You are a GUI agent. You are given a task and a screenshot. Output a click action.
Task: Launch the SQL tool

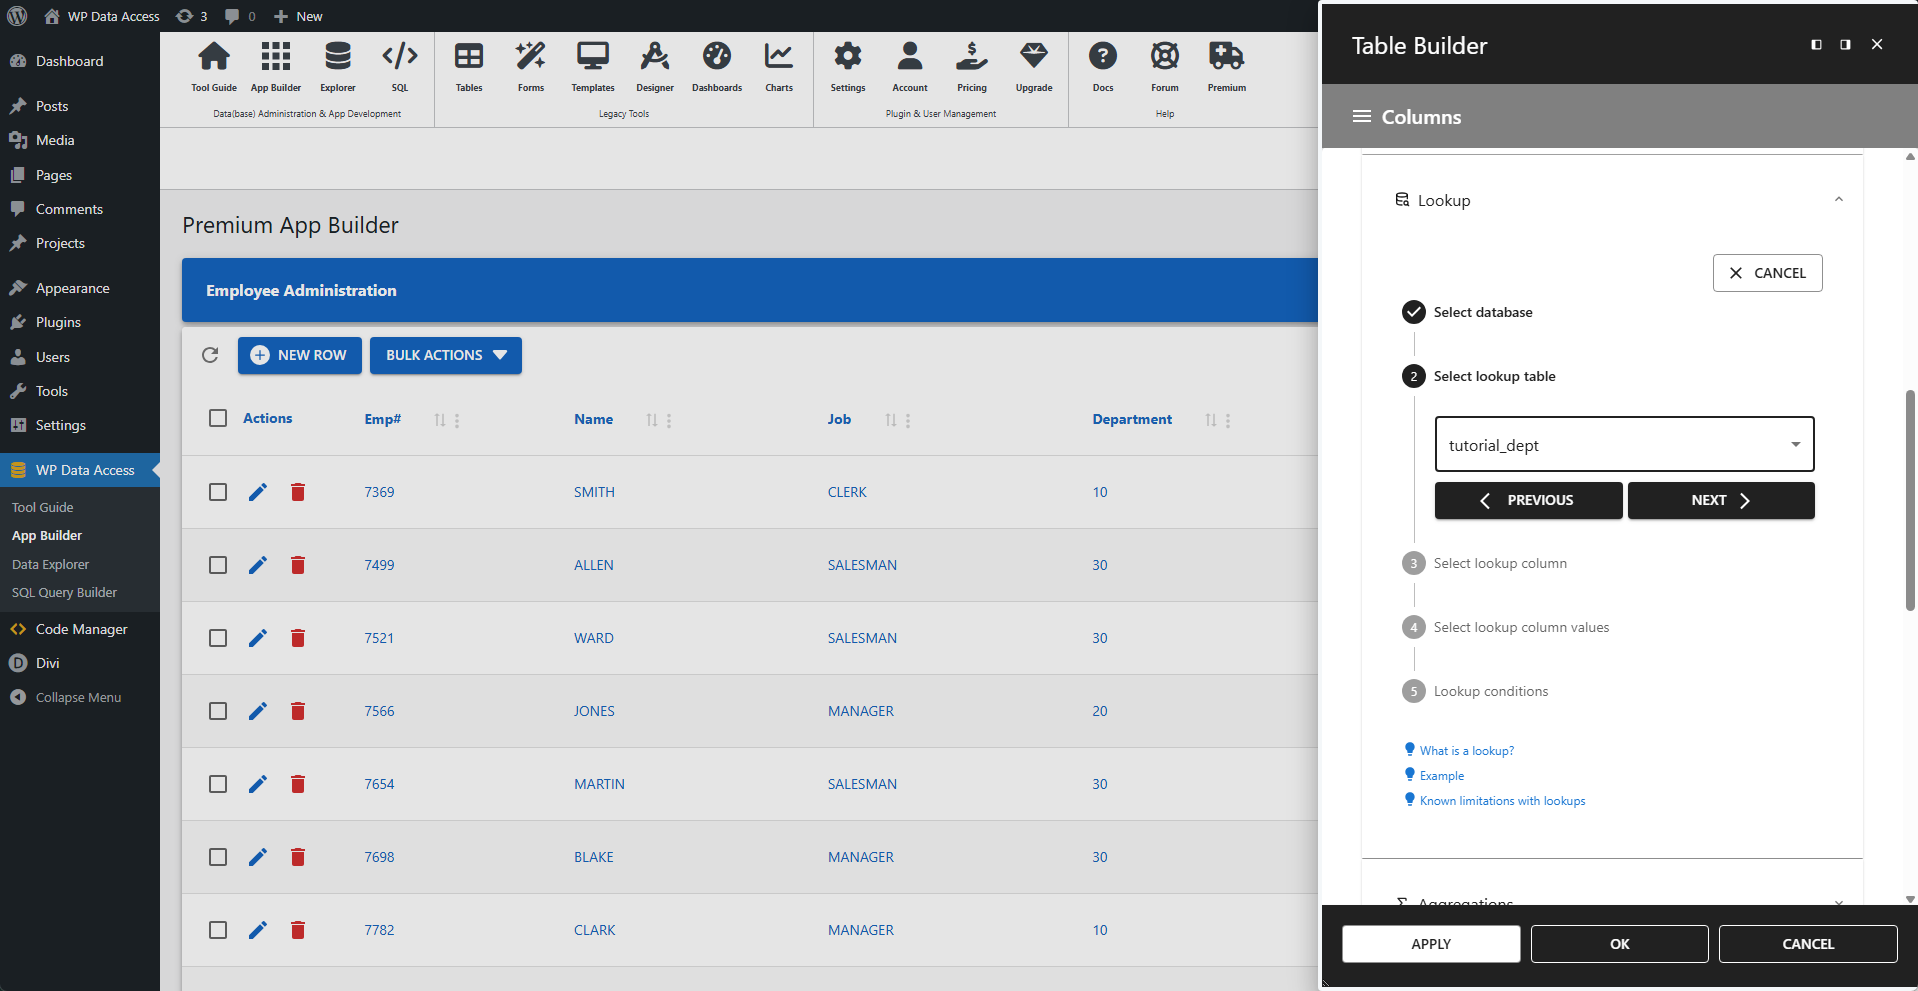tap(399, 66)
